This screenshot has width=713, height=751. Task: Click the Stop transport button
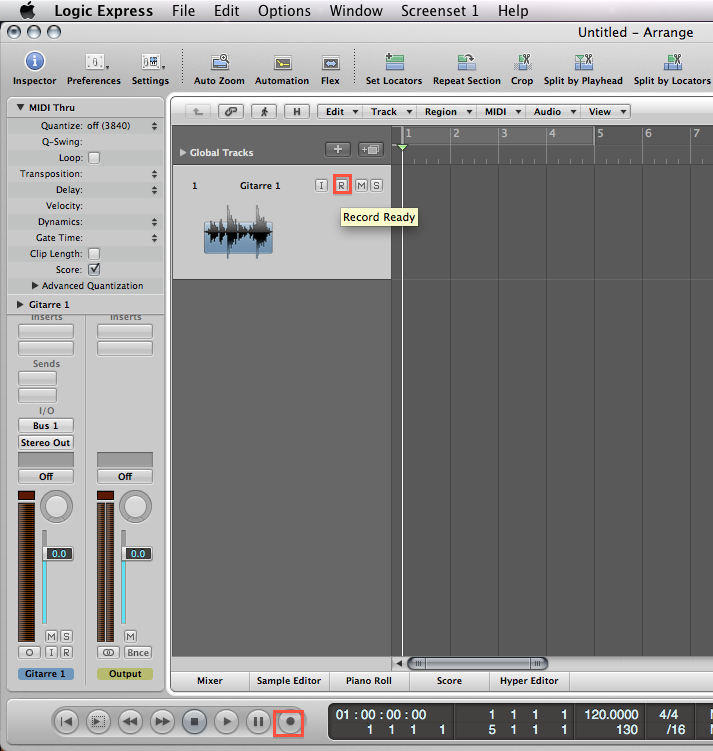point(194,721)
